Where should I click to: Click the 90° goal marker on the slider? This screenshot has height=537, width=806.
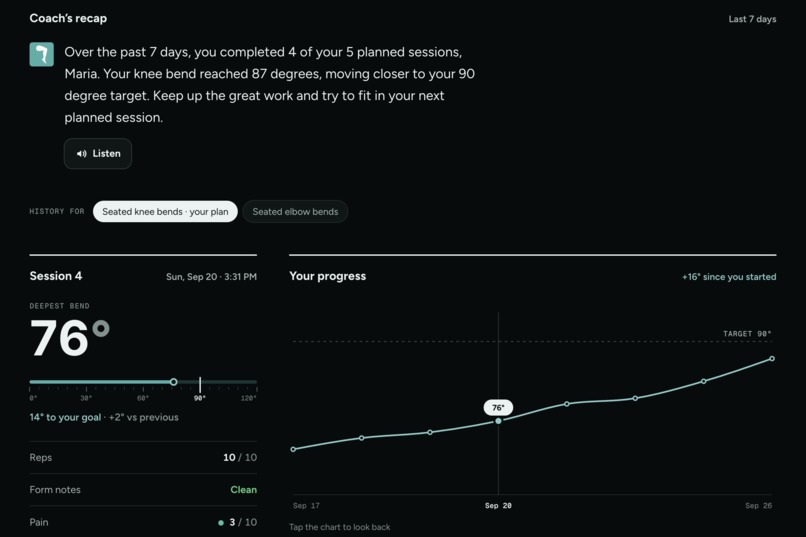click(200, 384)
